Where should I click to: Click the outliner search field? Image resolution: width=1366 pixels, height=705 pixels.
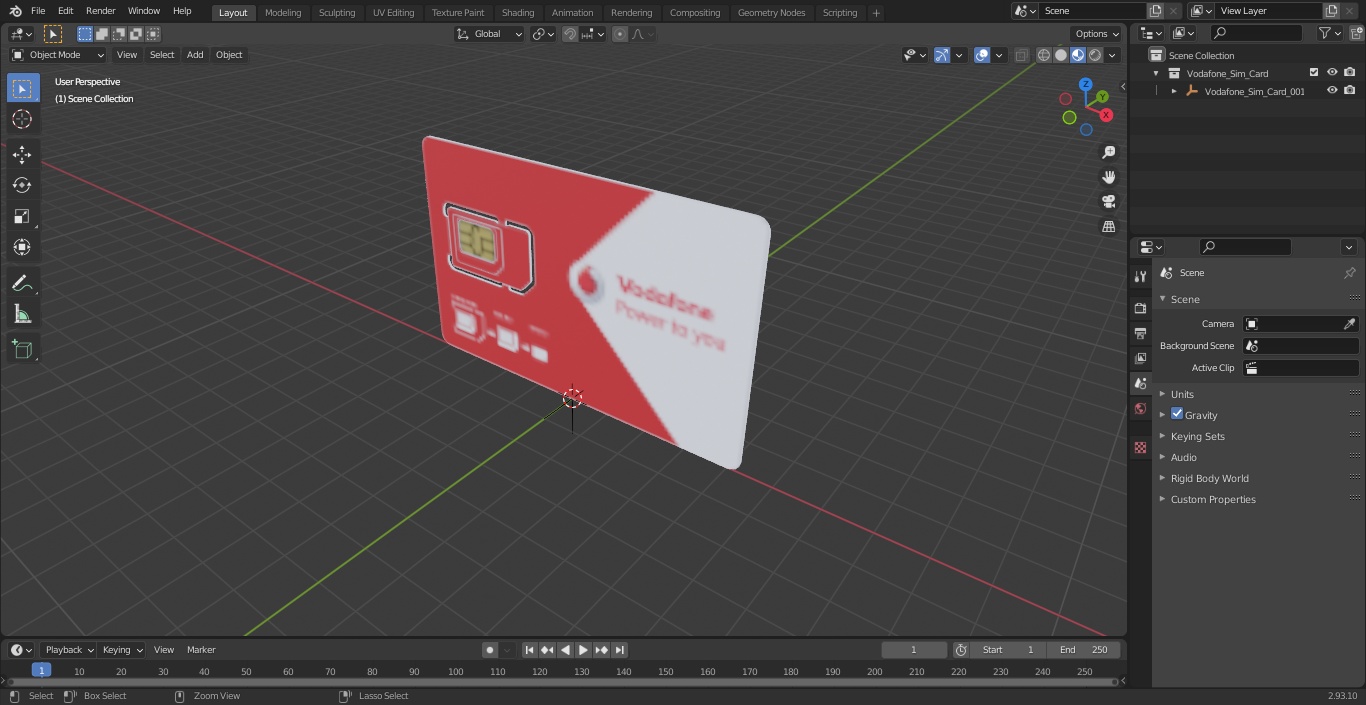click(x=1256, y=33)
